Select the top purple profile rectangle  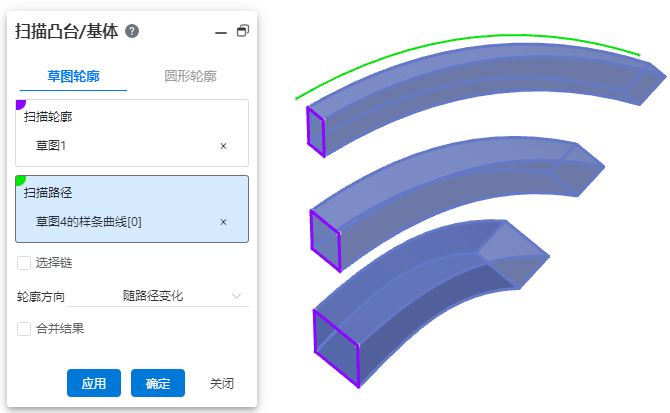click(316, 132)
